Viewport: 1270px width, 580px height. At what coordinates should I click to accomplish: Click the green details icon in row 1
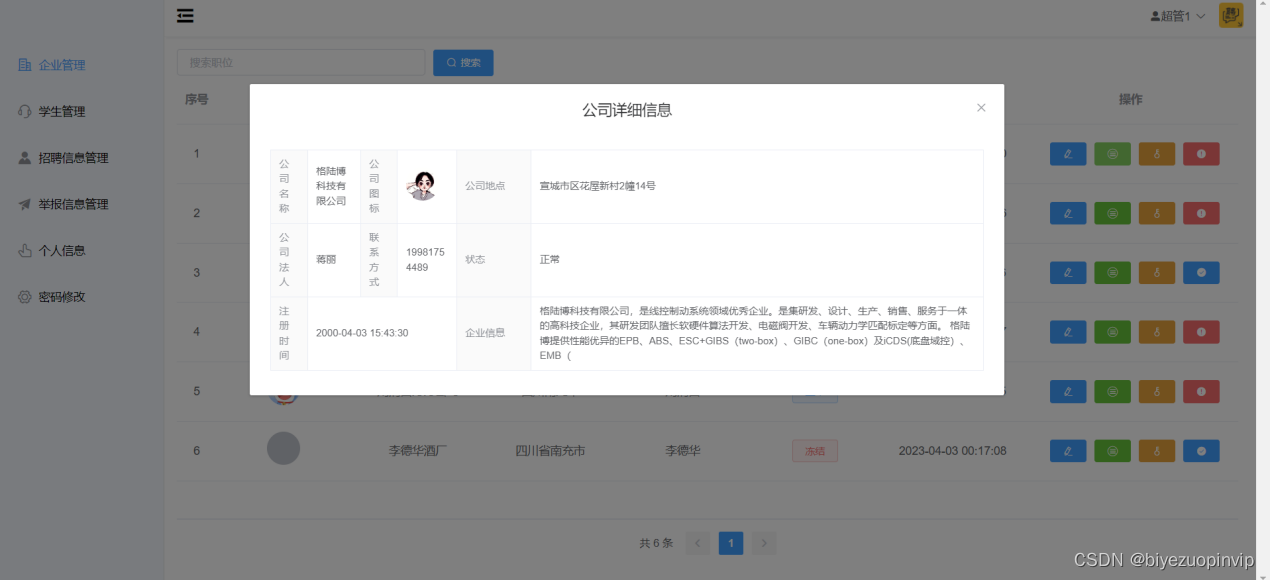[x=1112, y=154]
